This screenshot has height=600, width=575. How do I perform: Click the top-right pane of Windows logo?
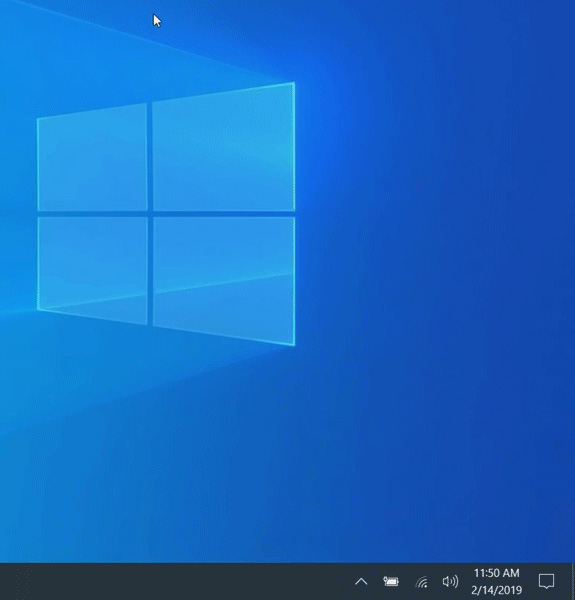click(x=223, y=147)
